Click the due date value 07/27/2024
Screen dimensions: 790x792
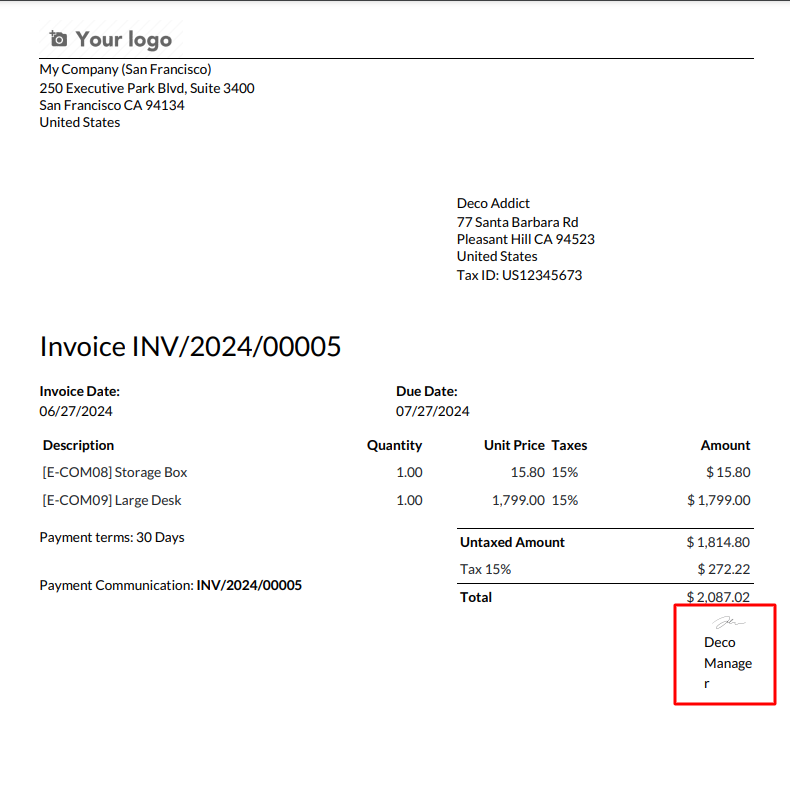pos(432,411)
